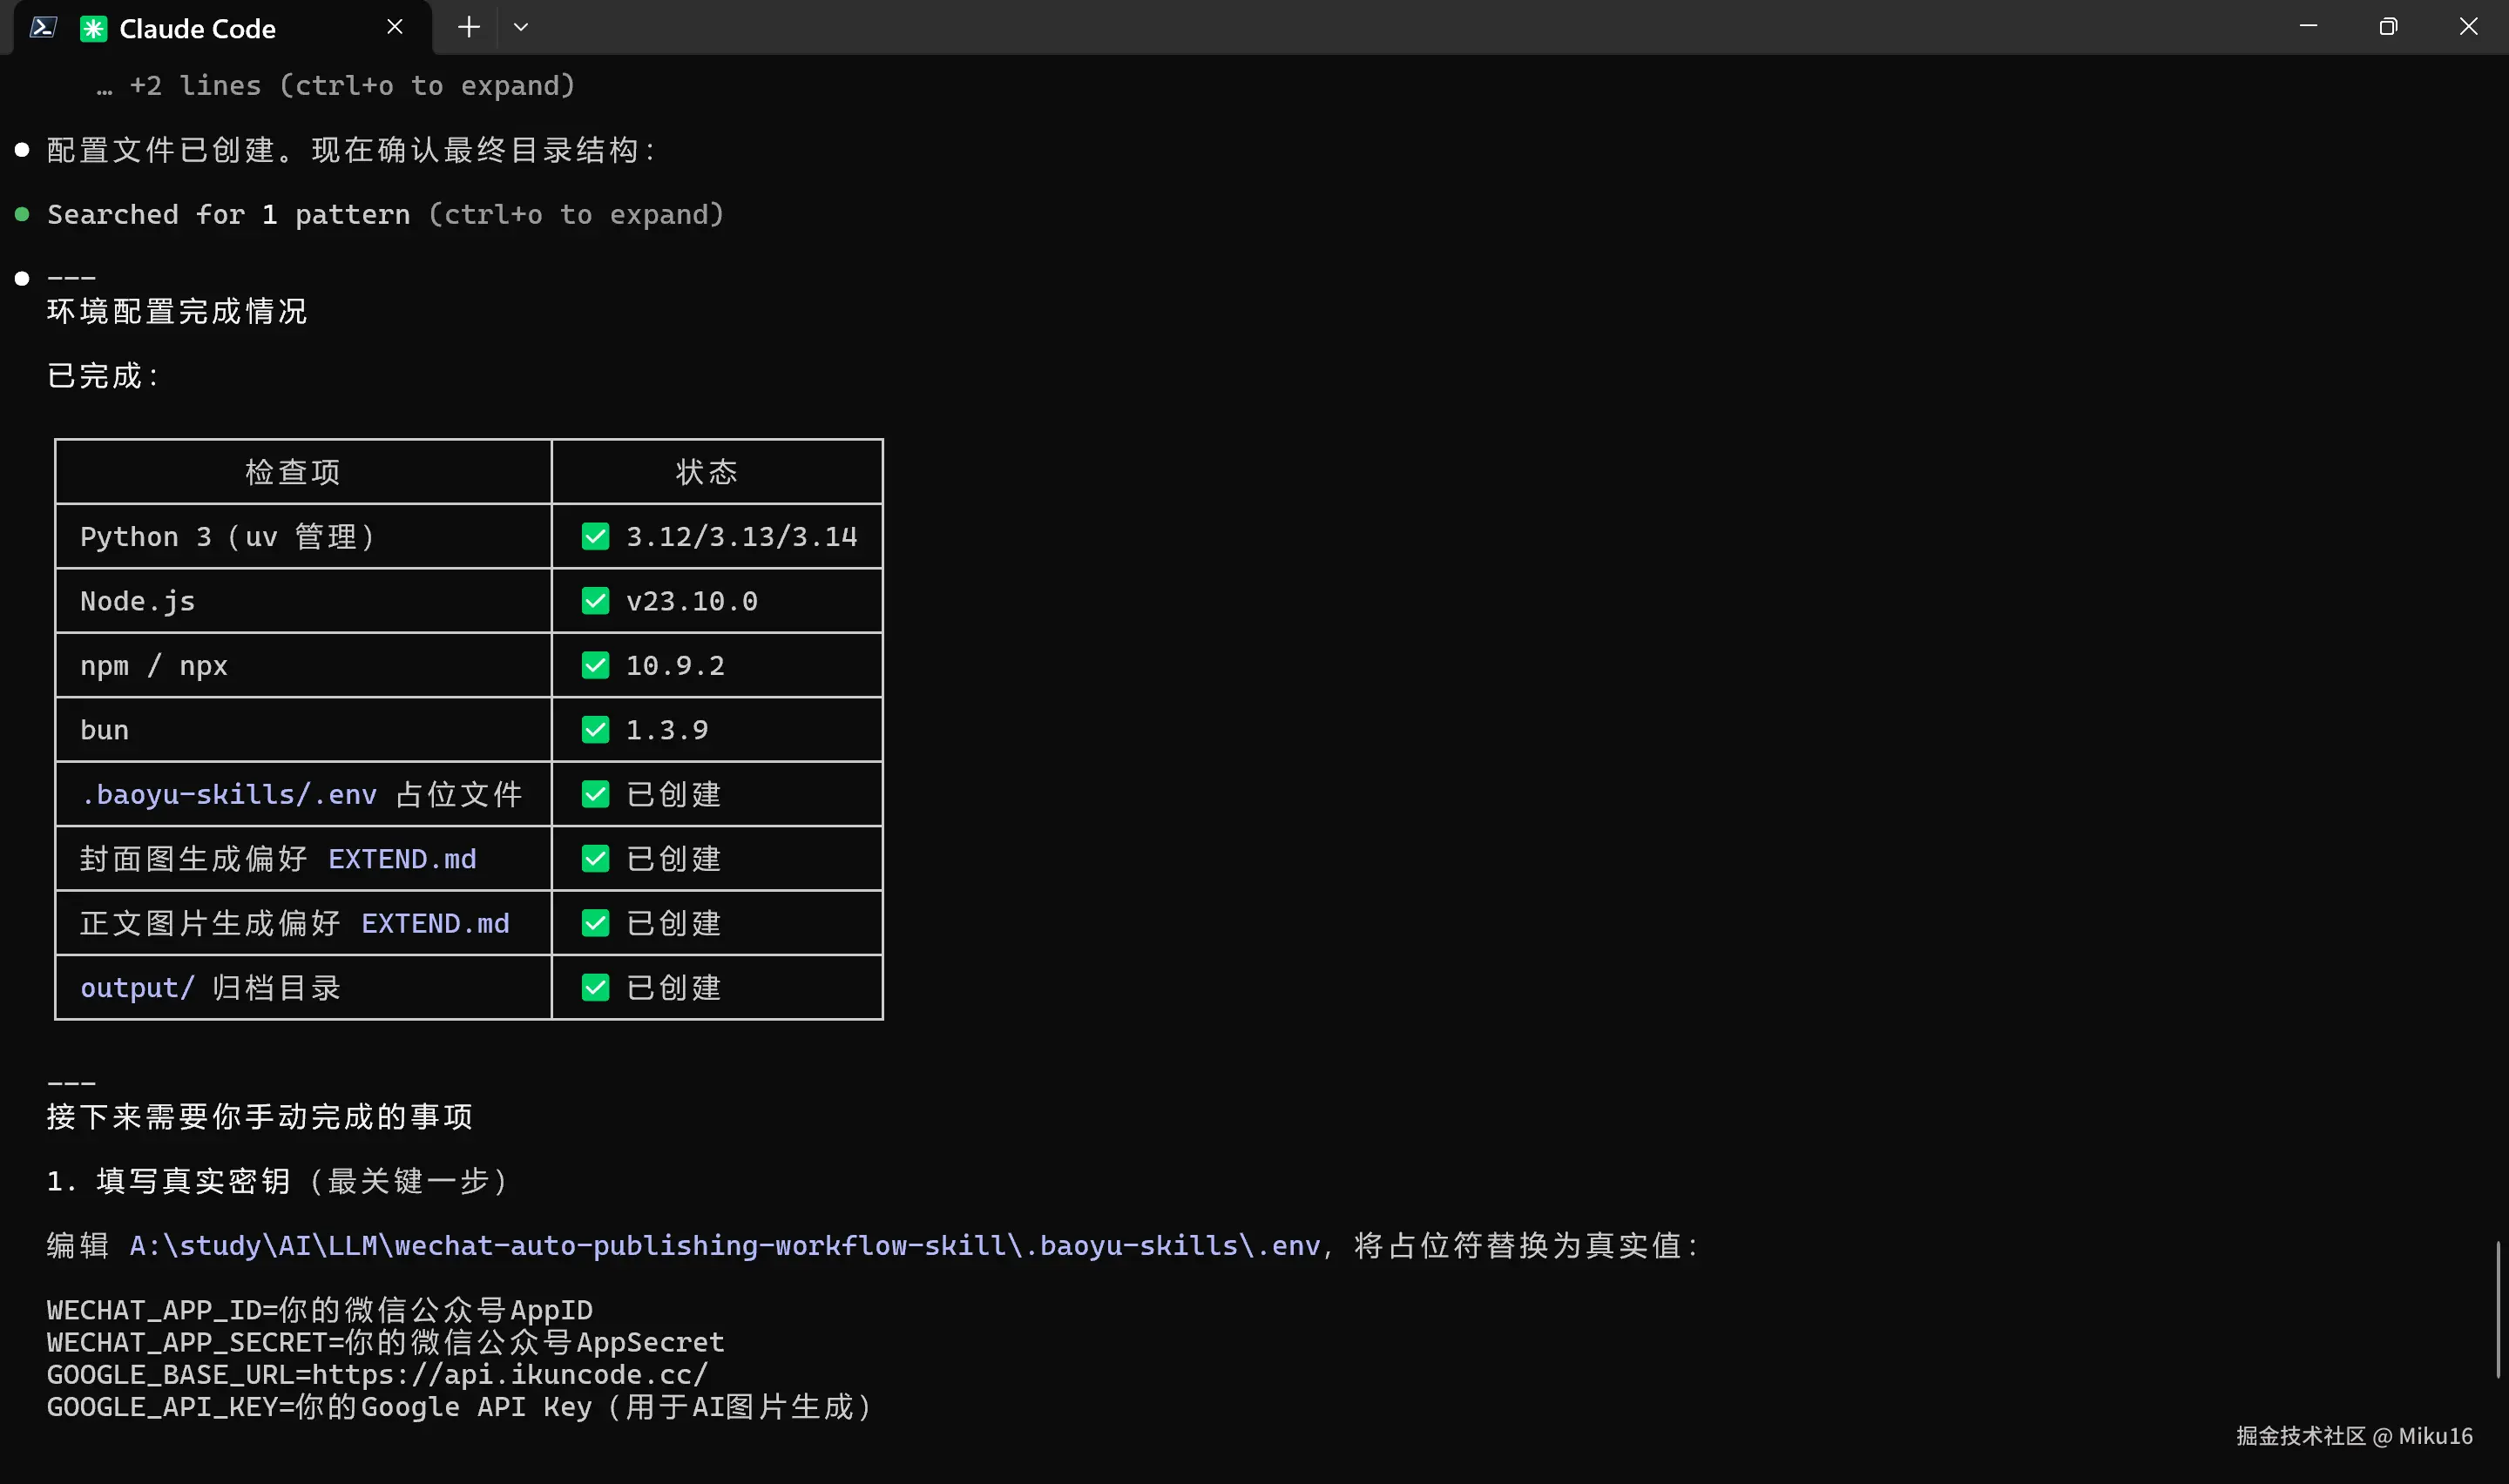Click the green check for output/ archive directory
Screen dimensions: 2509x1484
tap(595, 988)
